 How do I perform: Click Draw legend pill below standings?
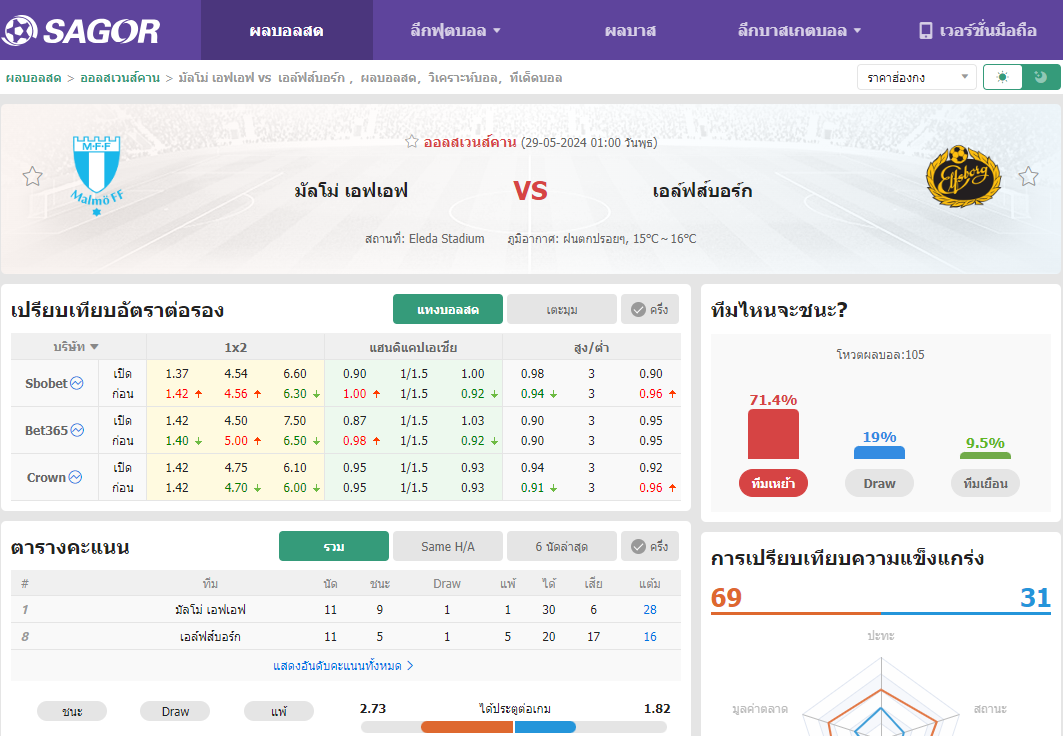tap(175, 711)
